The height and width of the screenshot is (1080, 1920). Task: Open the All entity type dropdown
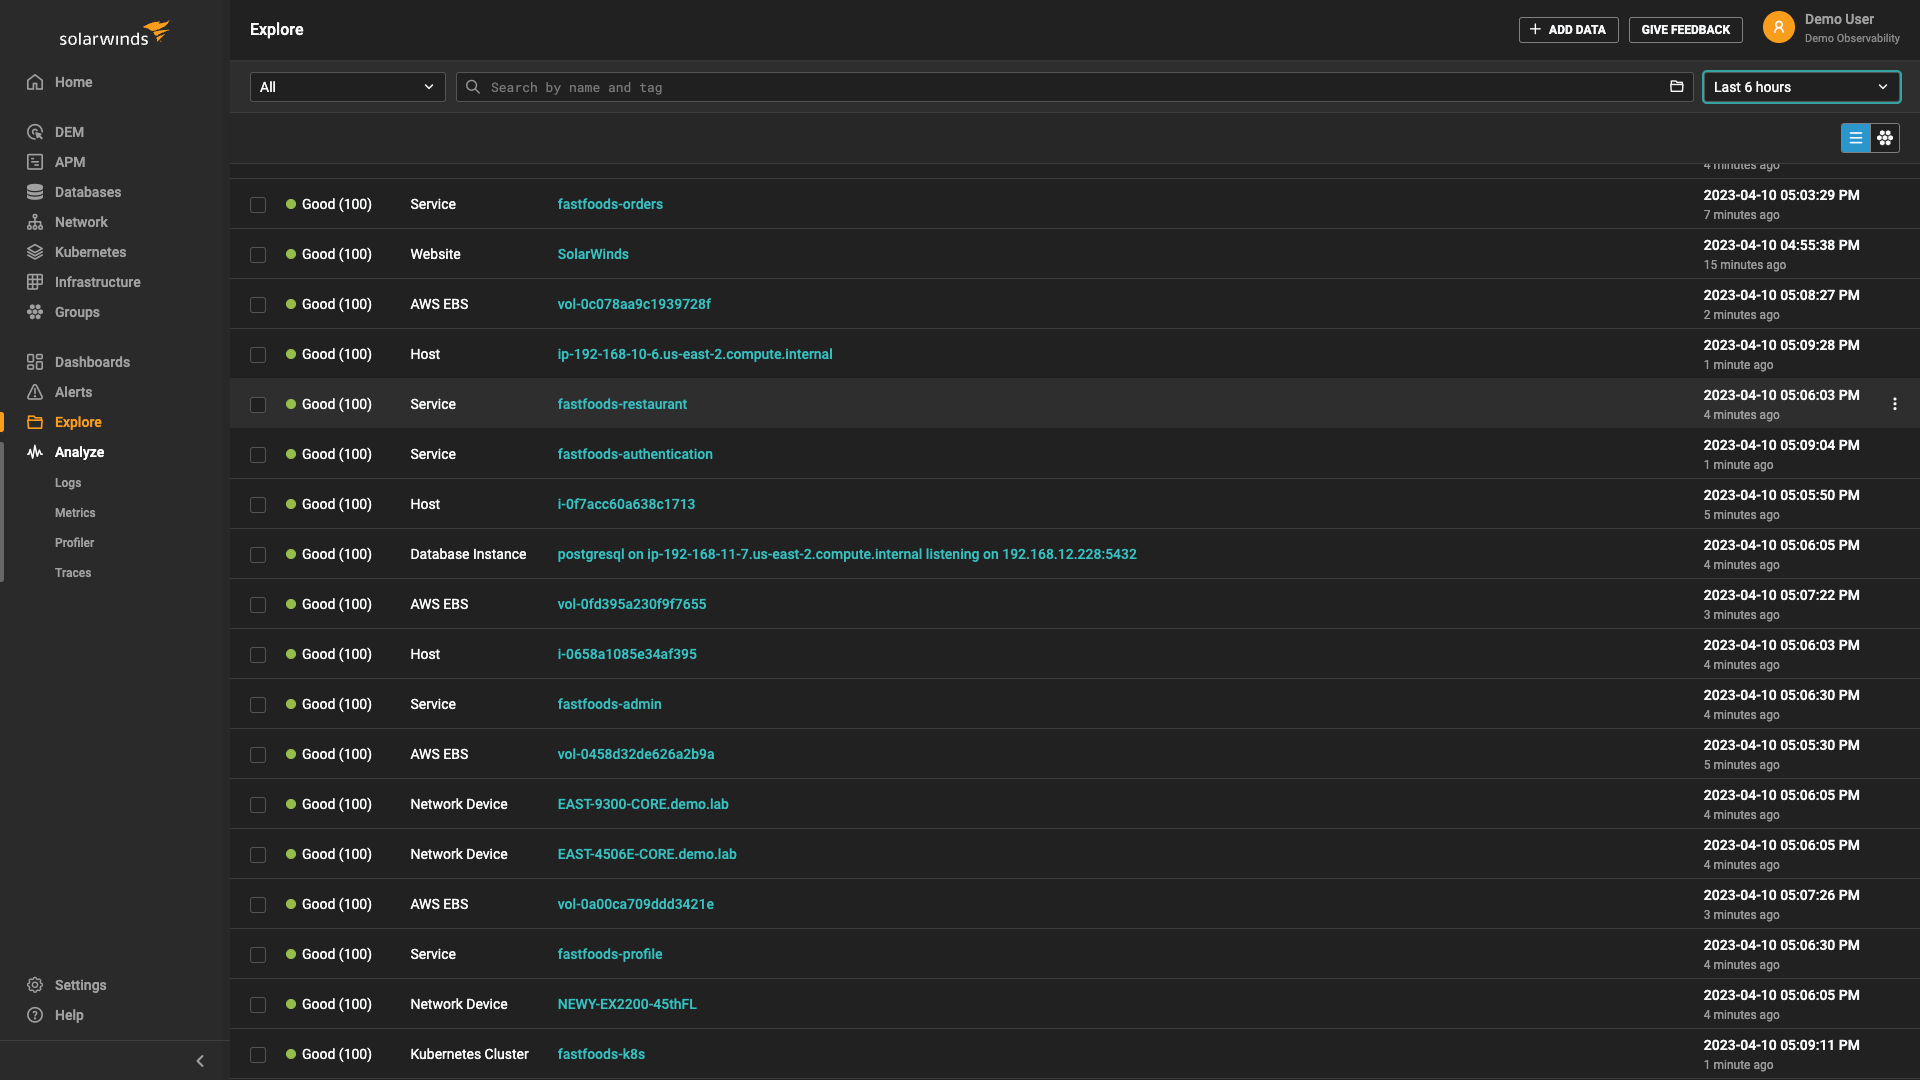[x=347, y=87]
